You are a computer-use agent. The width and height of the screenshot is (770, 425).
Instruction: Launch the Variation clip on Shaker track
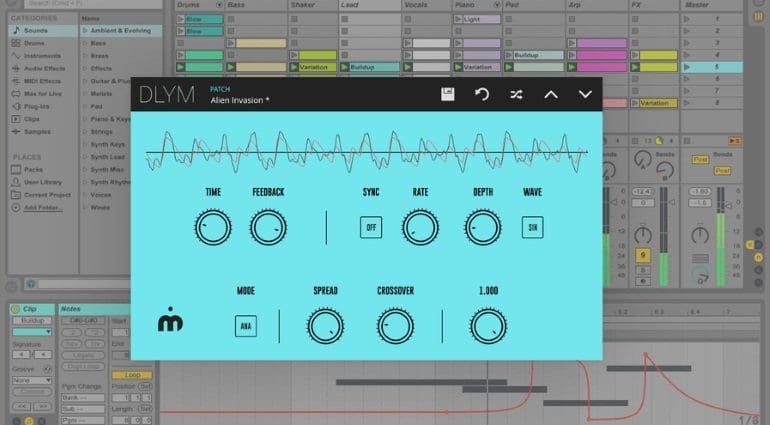tap(294, 67)
